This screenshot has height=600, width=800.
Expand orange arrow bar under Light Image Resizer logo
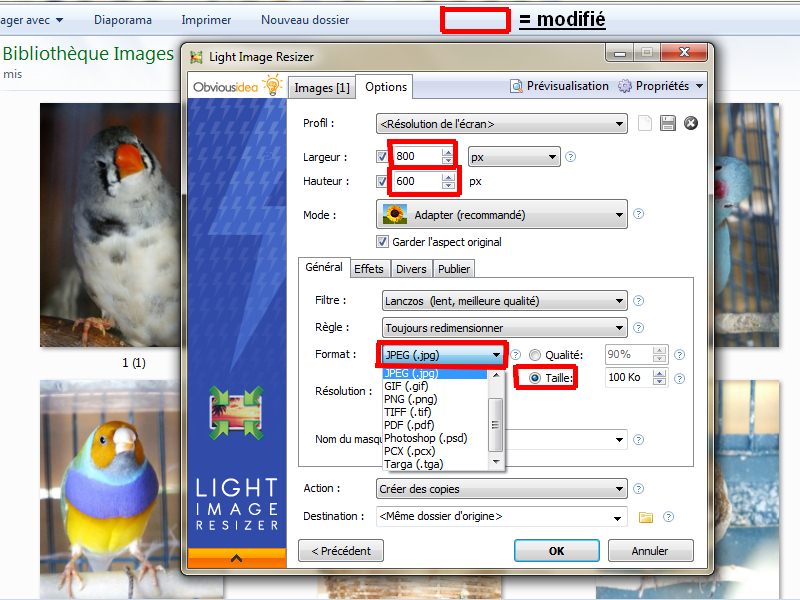pyautogui.click(x=237, y=558)
